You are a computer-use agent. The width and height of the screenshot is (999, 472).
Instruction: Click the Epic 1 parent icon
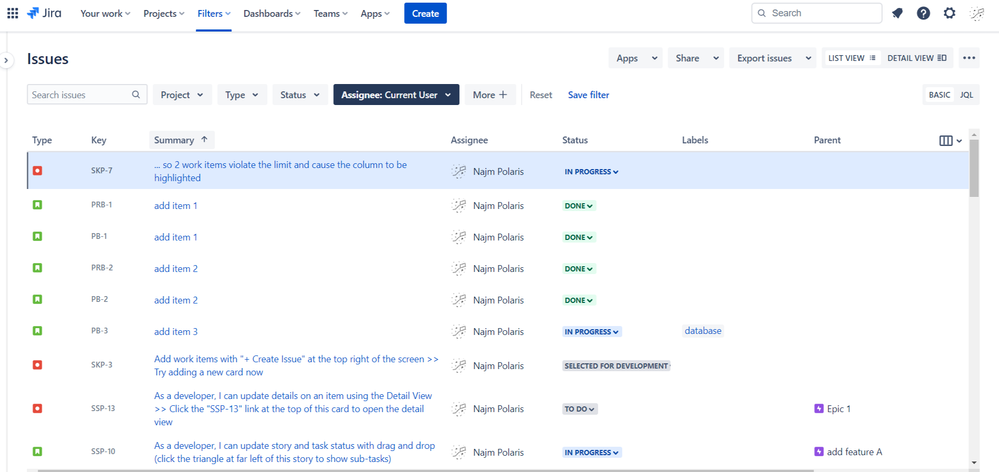[x=819, y=409]
